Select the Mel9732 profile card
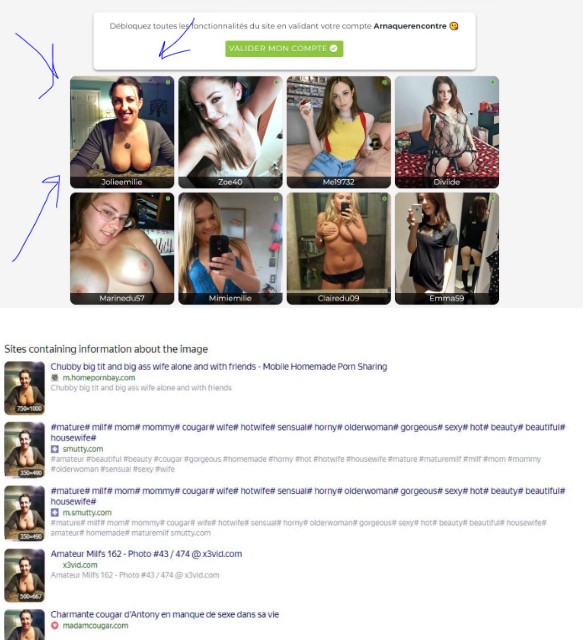This screenshot has width=584, height=640. tap(339, 132)
